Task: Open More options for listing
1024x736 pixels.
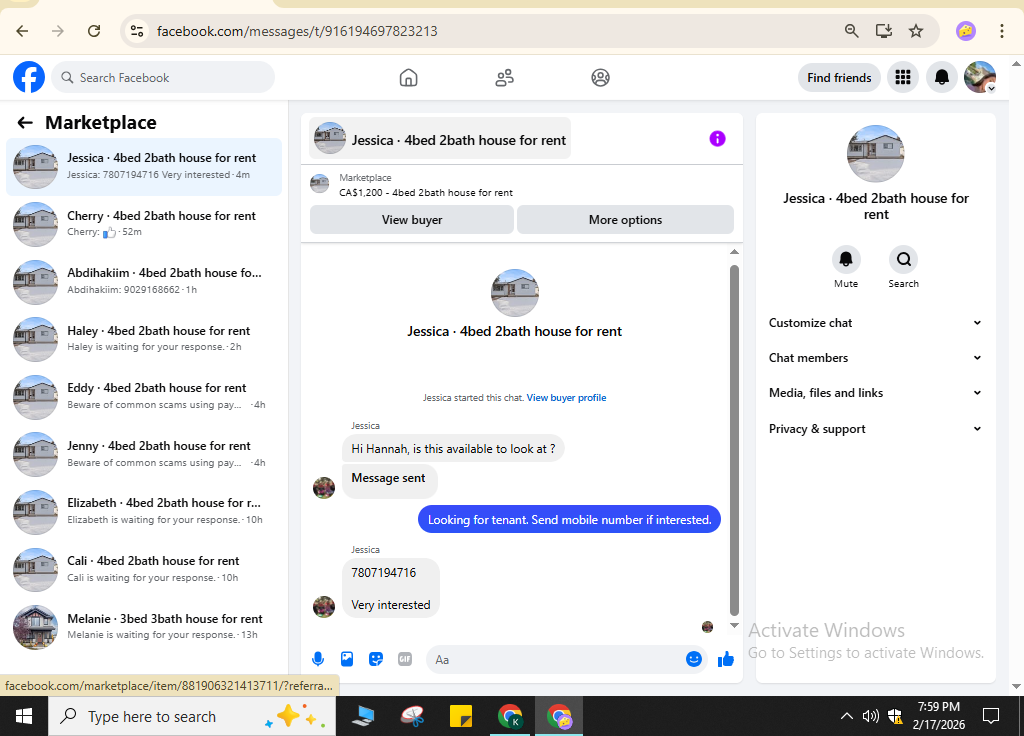Action: point(625,220)
